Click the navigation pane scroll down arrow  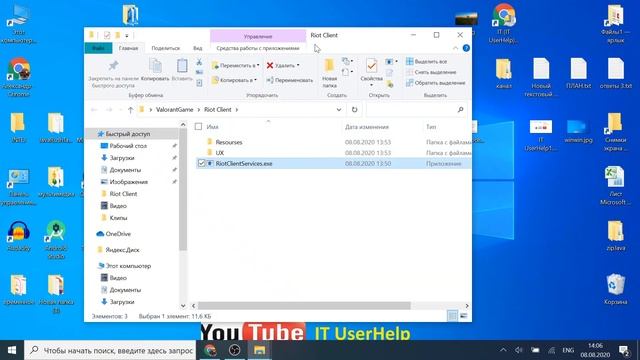click(183, 305)
